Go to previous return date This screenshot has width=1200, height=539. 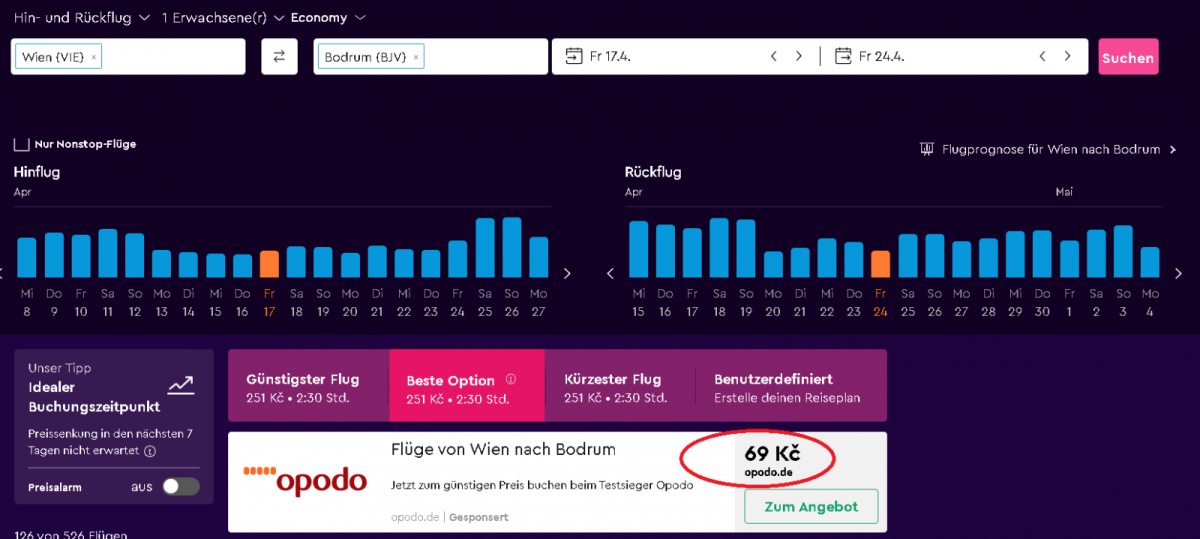pyautogui.click(x=1042, y=56)
